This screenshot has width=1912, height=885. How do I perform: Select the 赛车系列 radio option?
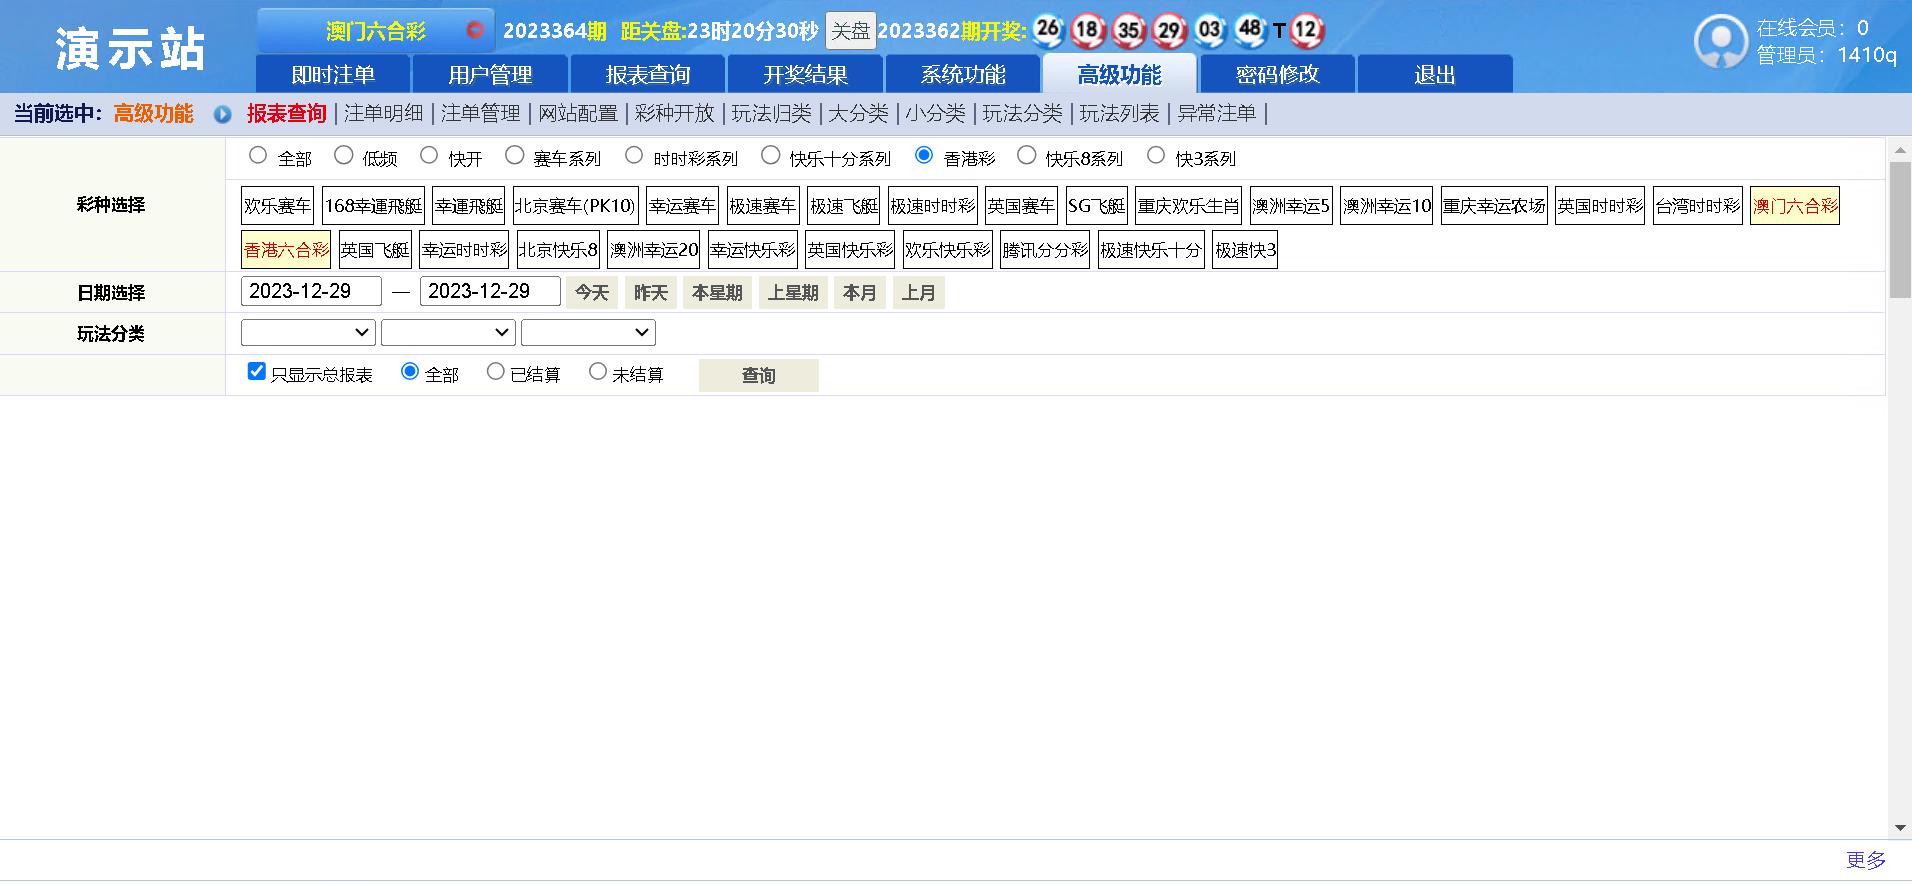click(x=514, y=155)
